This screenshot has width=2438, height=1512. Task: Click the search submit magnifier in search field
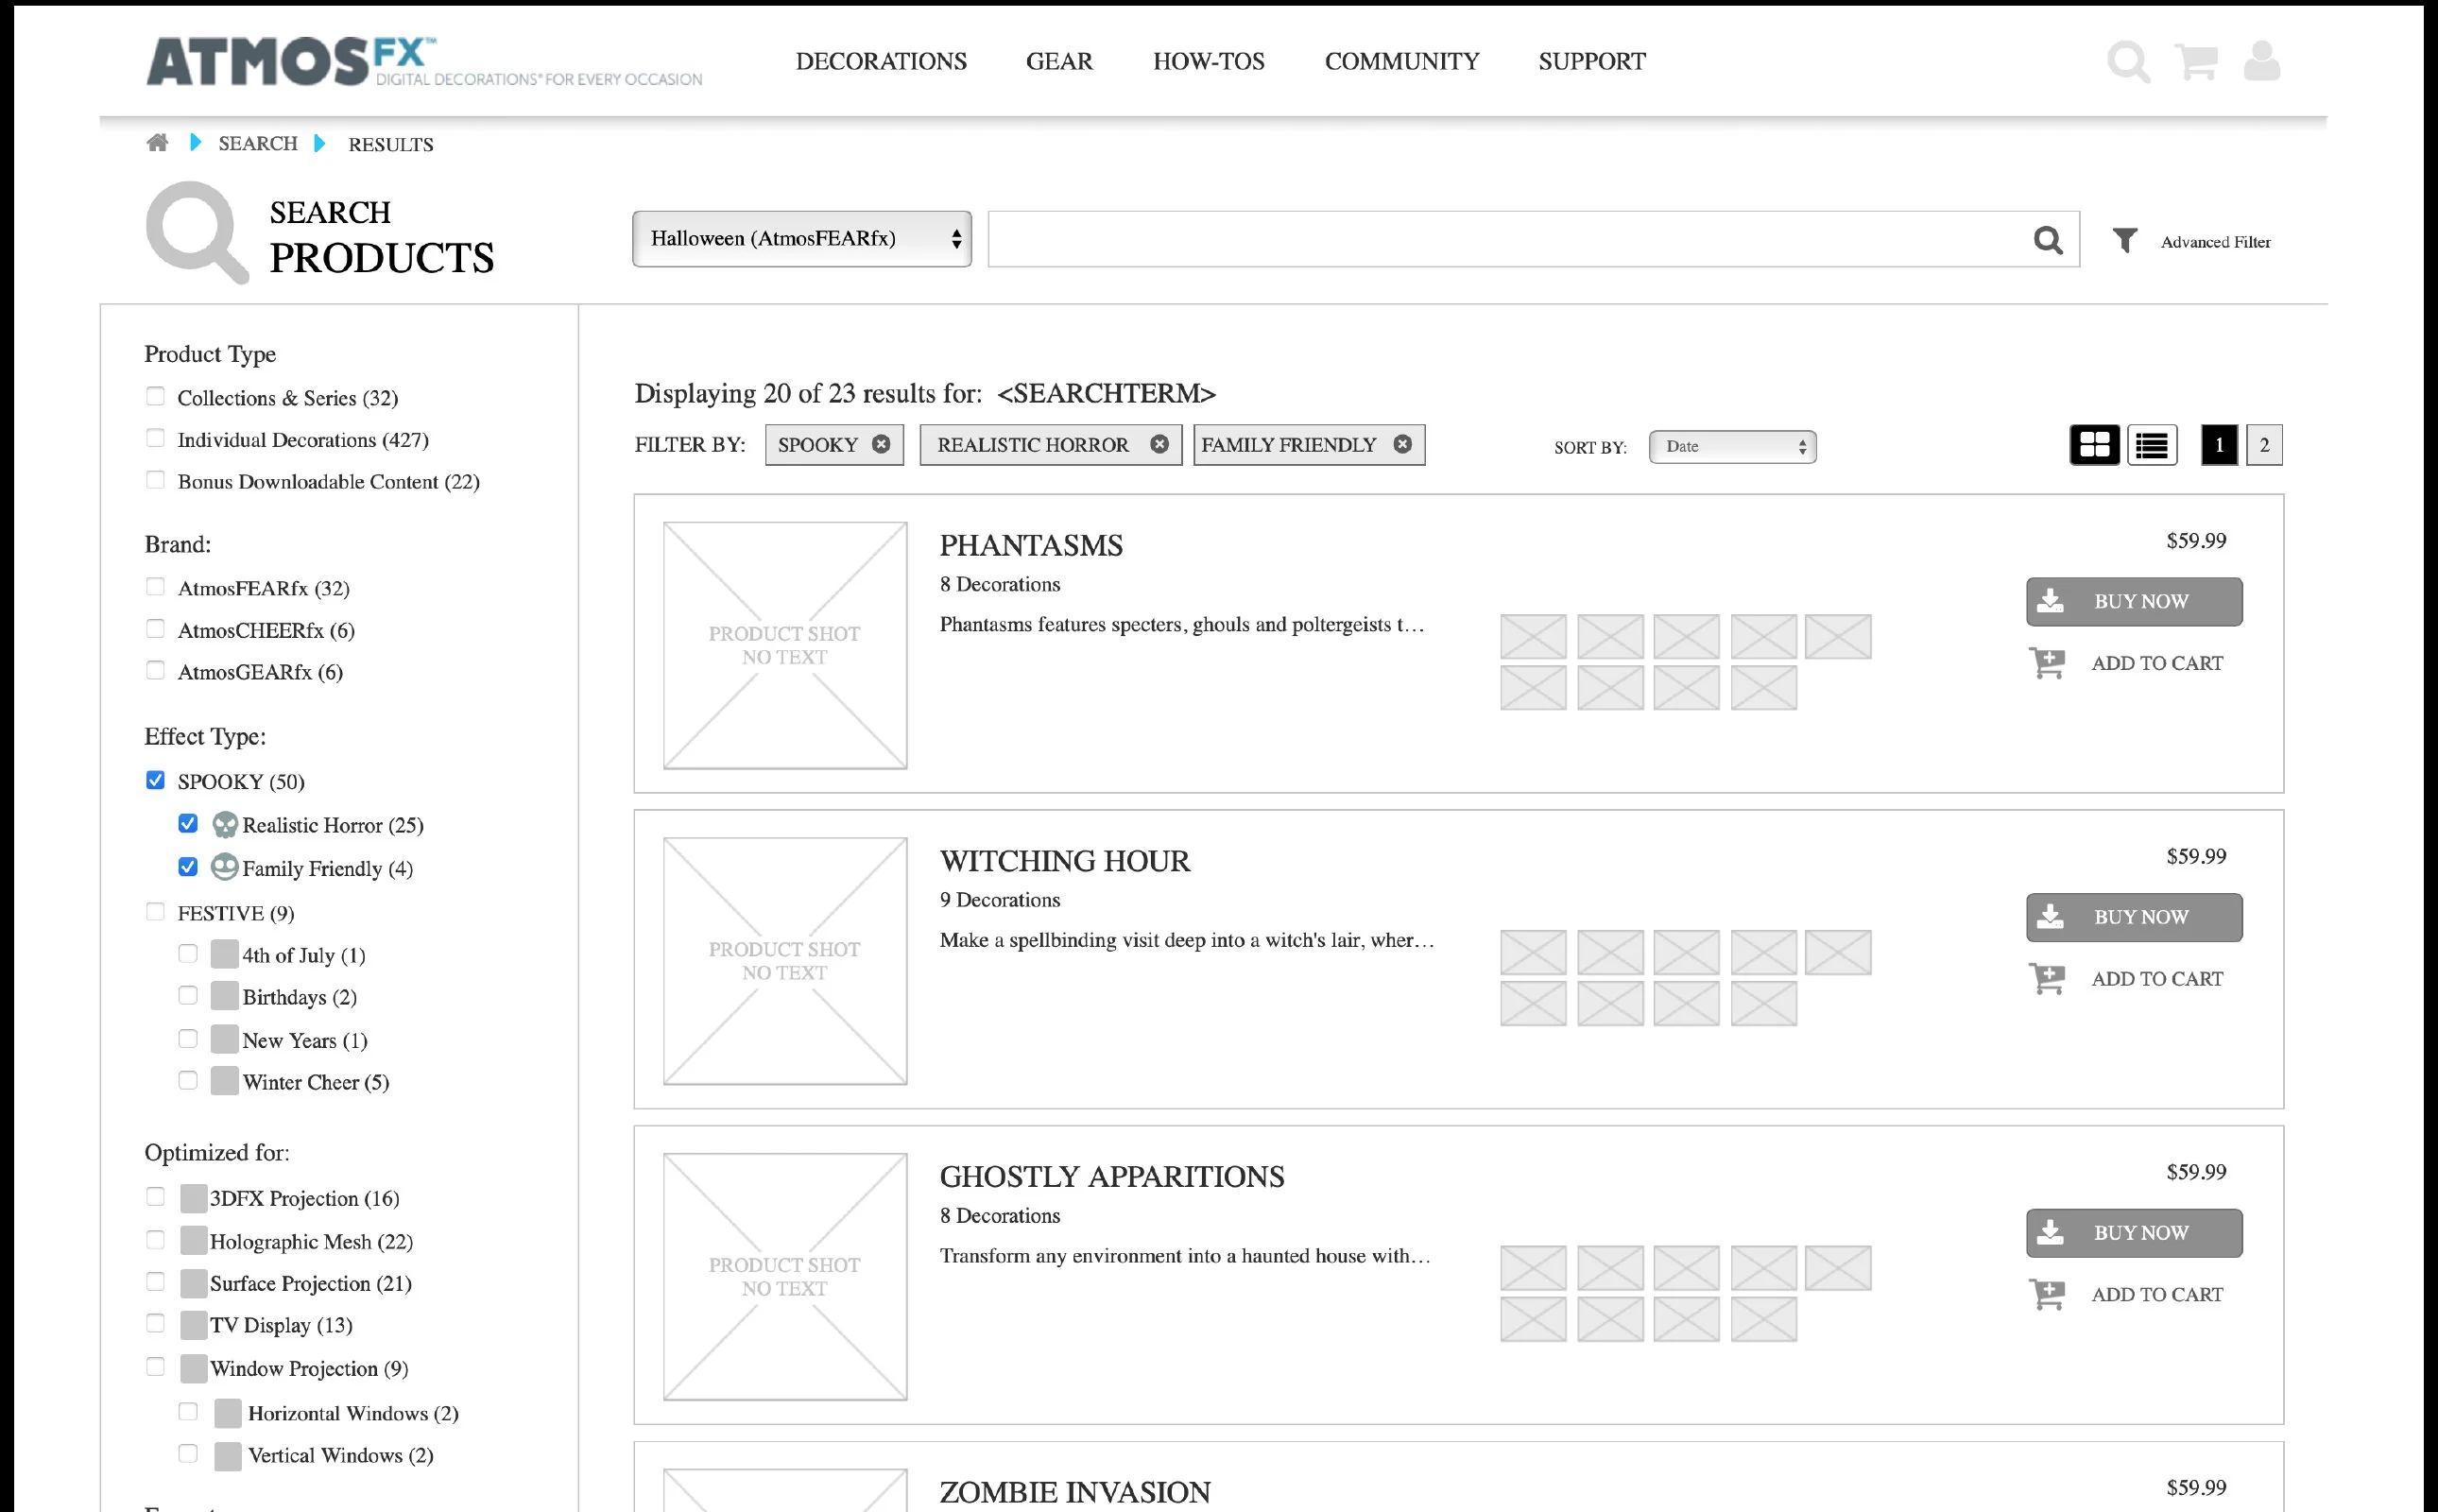(2048, 240)
